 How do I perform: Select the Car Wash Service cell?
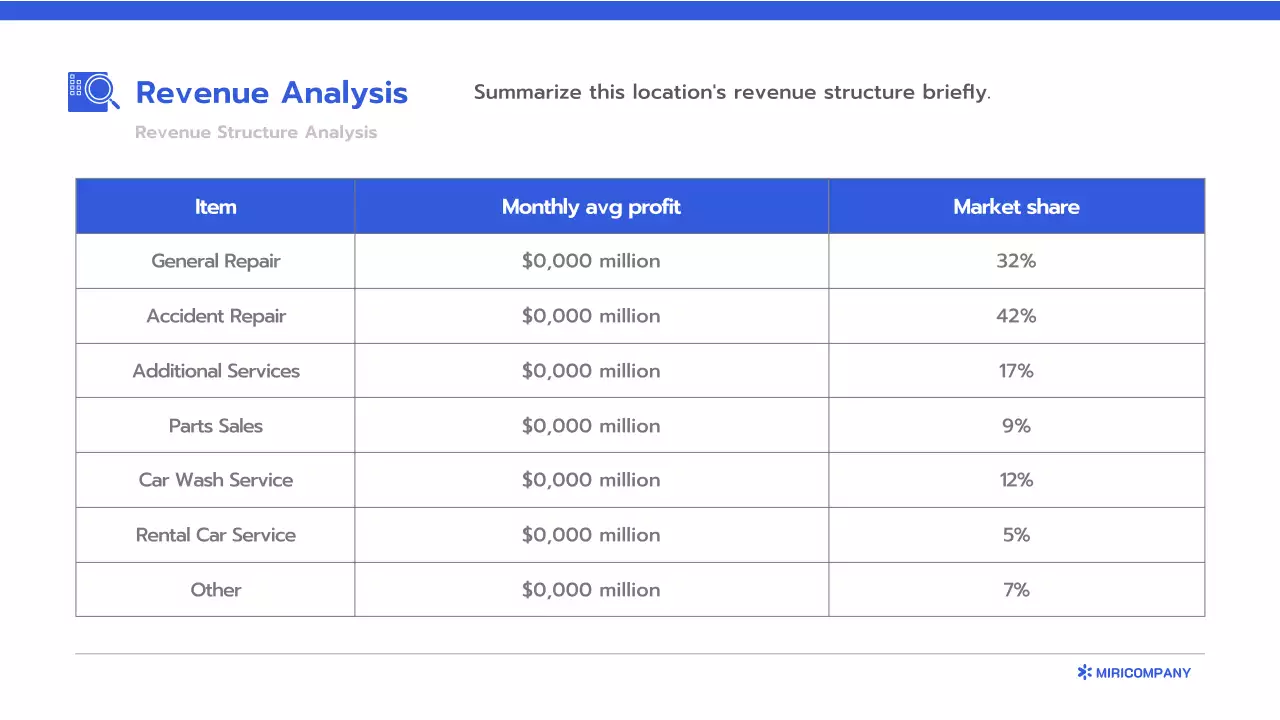coord(215,480)
